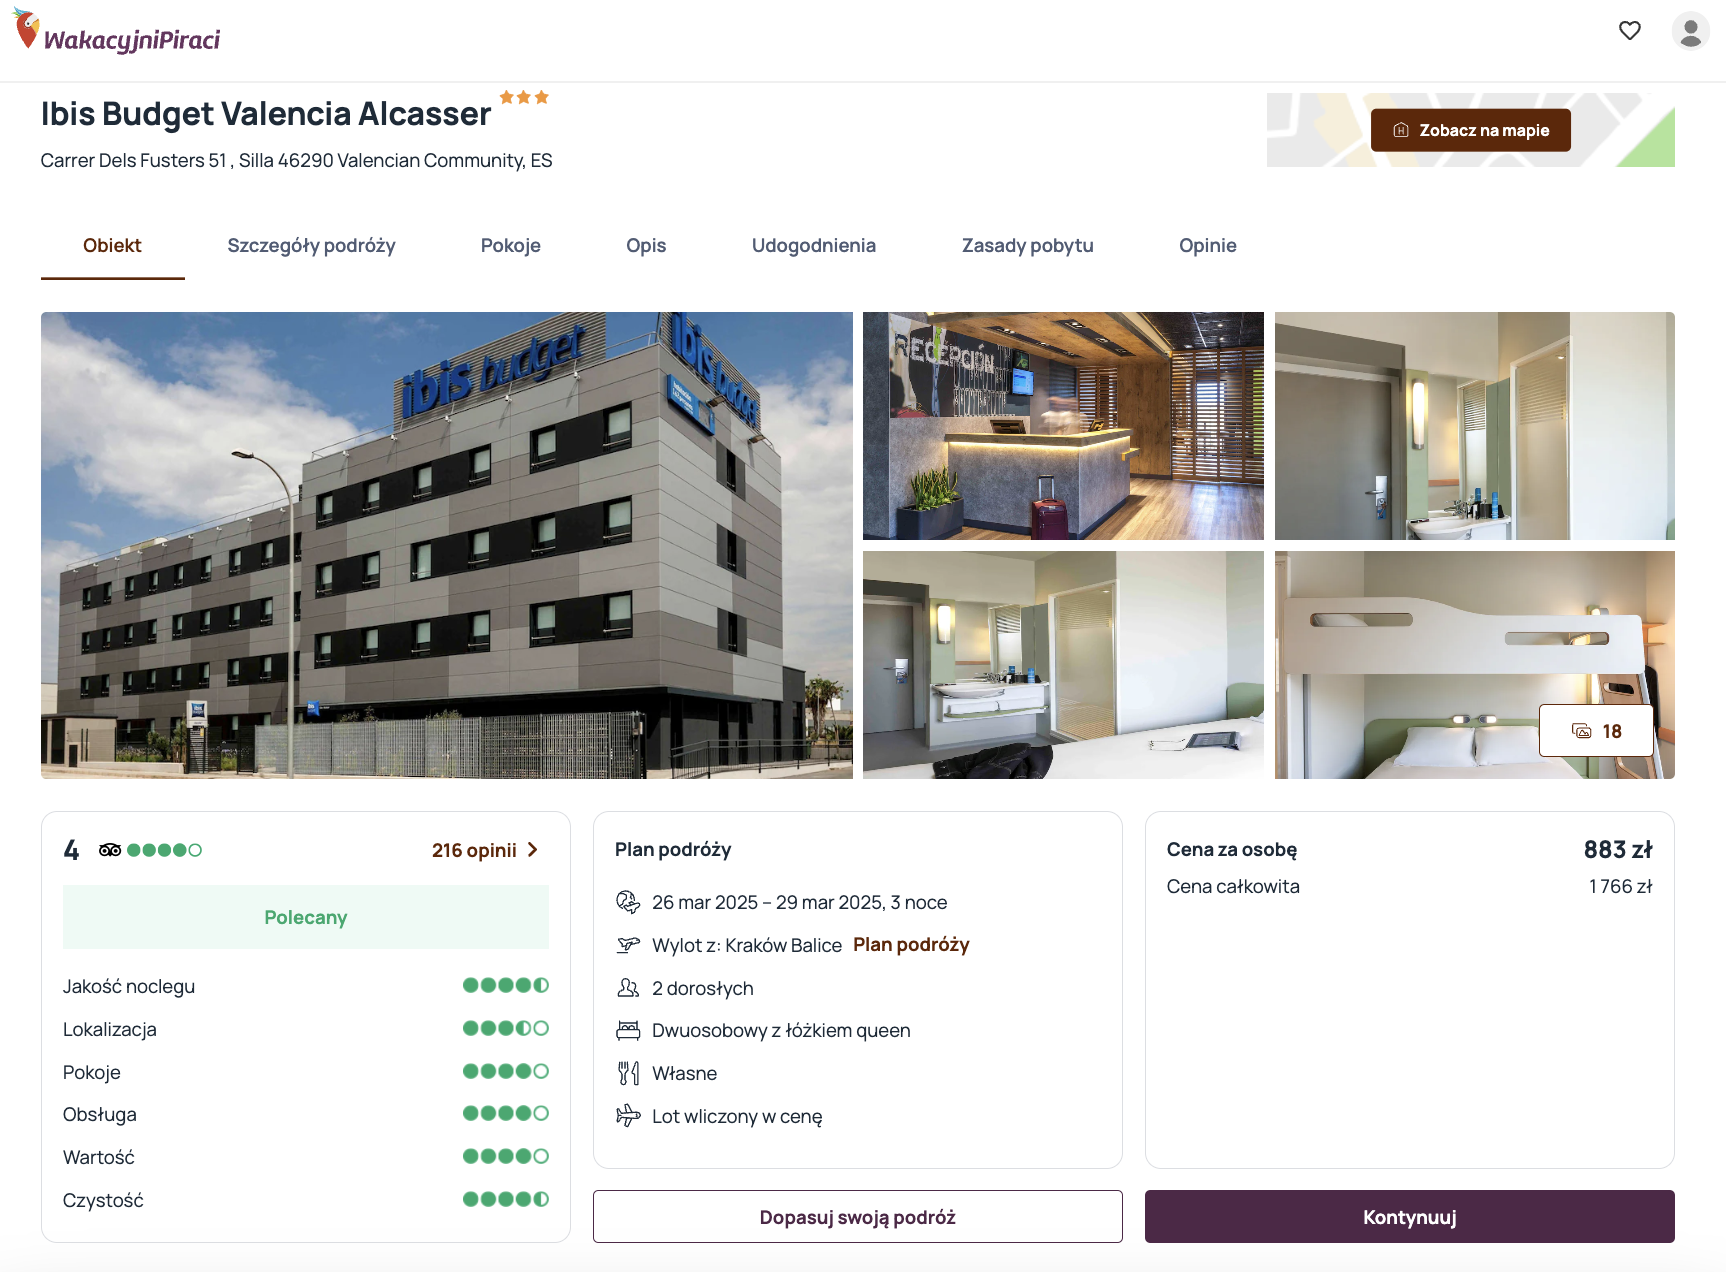Click the cutlery icon by Własne

tap(628, 1073)
